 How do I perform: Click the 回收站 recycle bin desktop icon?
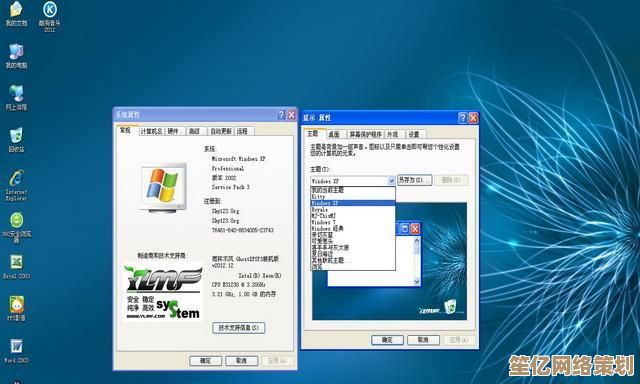click(x=16, y=140)
